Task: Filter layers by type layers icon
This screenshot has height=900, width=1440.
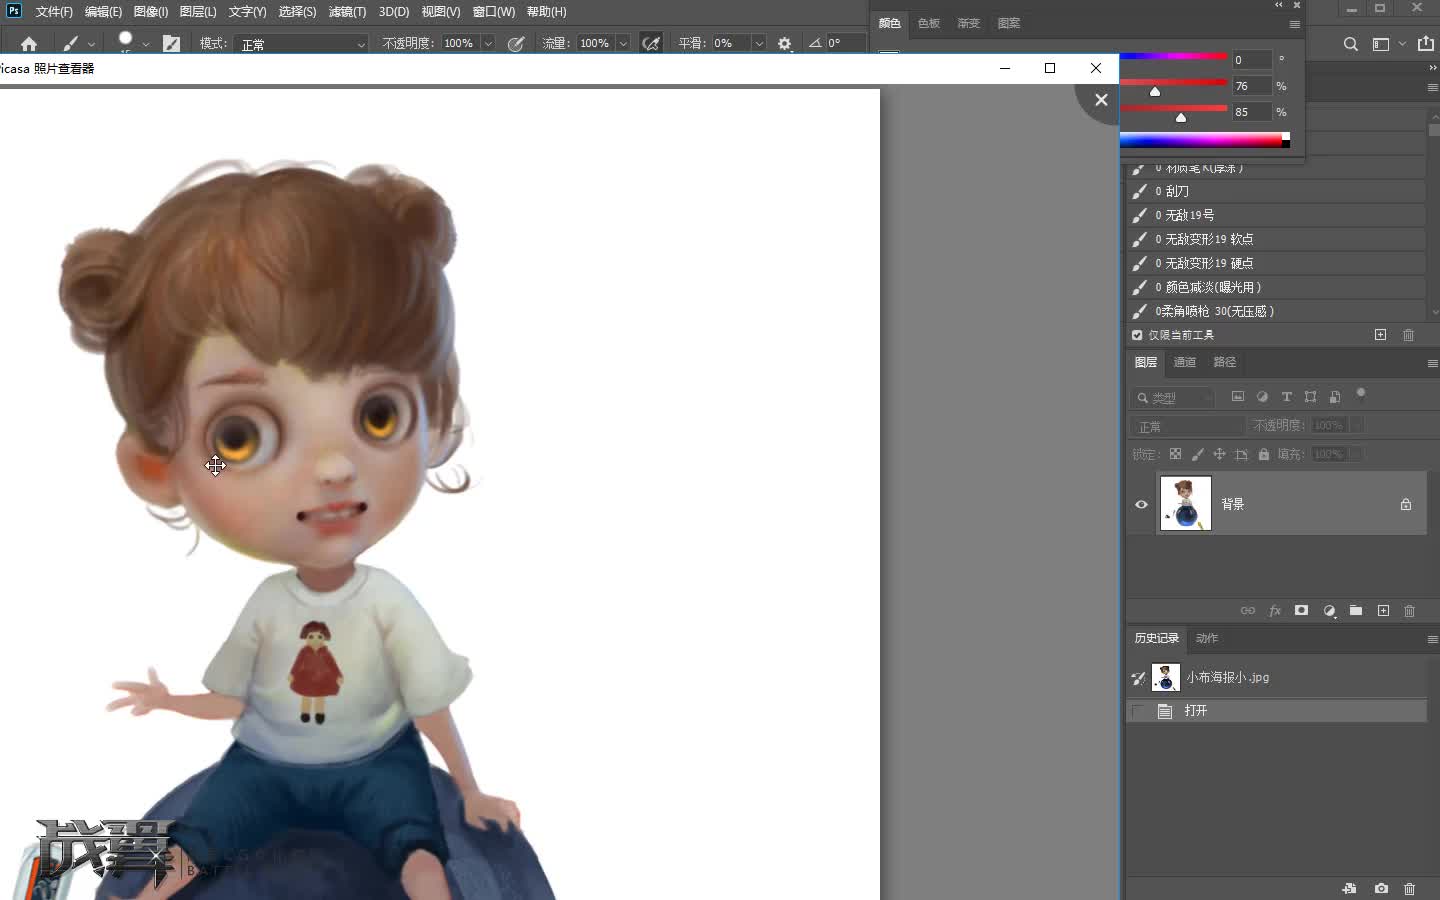Action: pos(1286,397)
